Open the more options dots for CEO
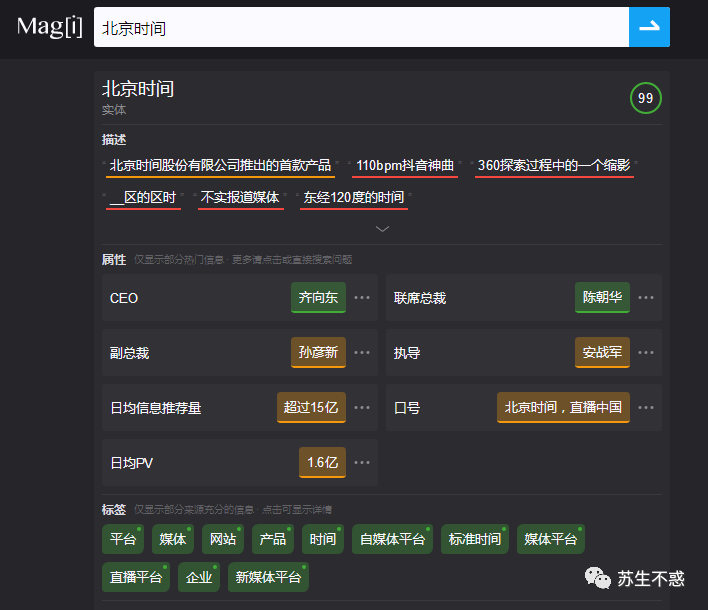The height and width of the screenshot is (610, 708). tap(362, 298)
